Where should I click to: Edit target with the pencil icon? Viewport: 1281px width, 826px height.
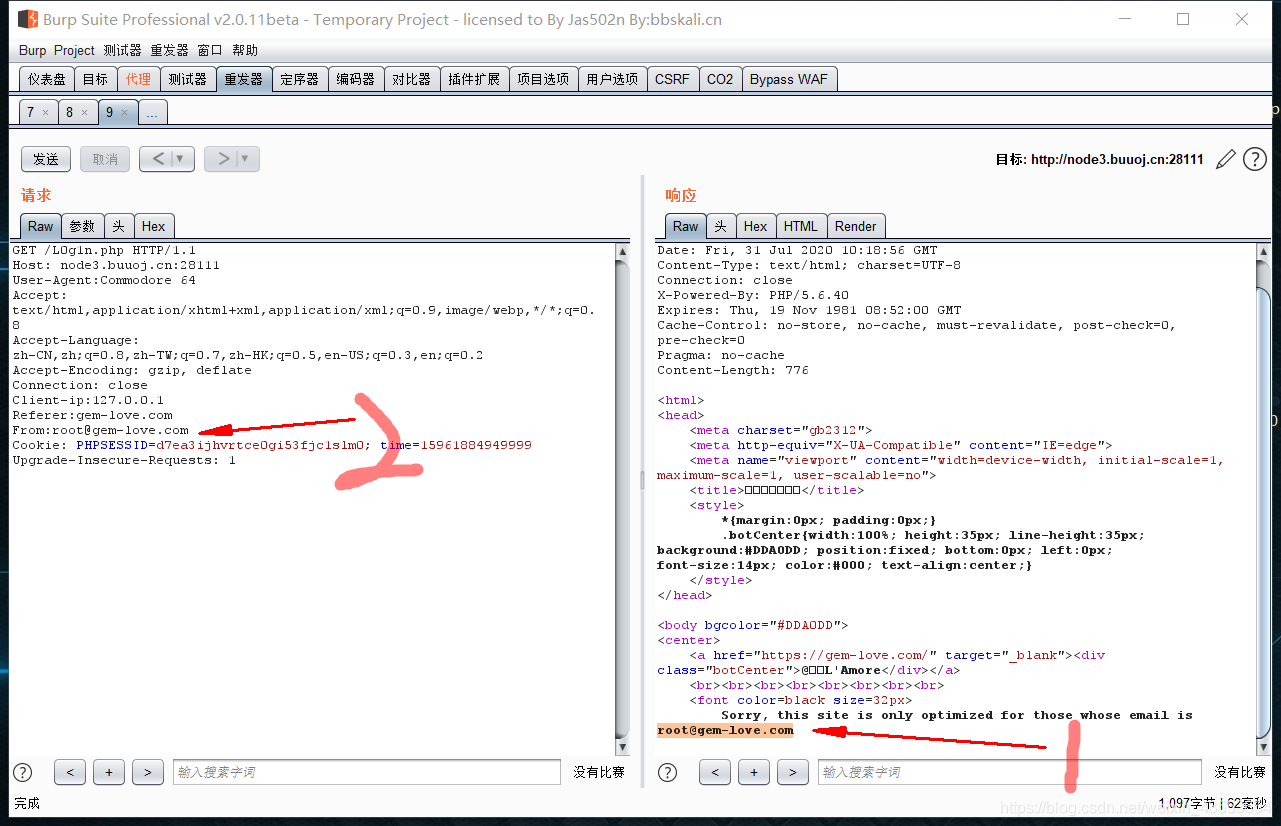[x=1225, y=159]
